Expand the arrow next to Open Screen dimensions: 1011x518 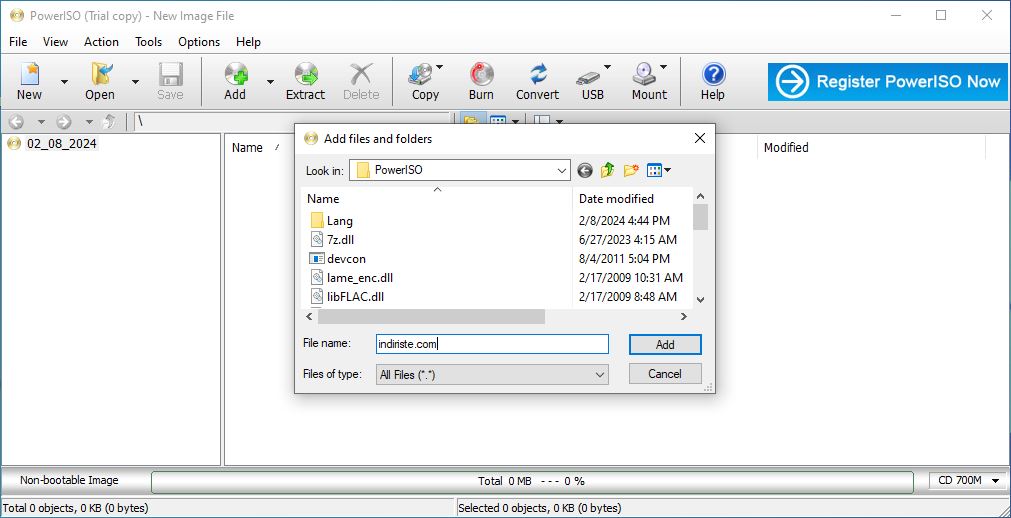(x=135, y=82)
